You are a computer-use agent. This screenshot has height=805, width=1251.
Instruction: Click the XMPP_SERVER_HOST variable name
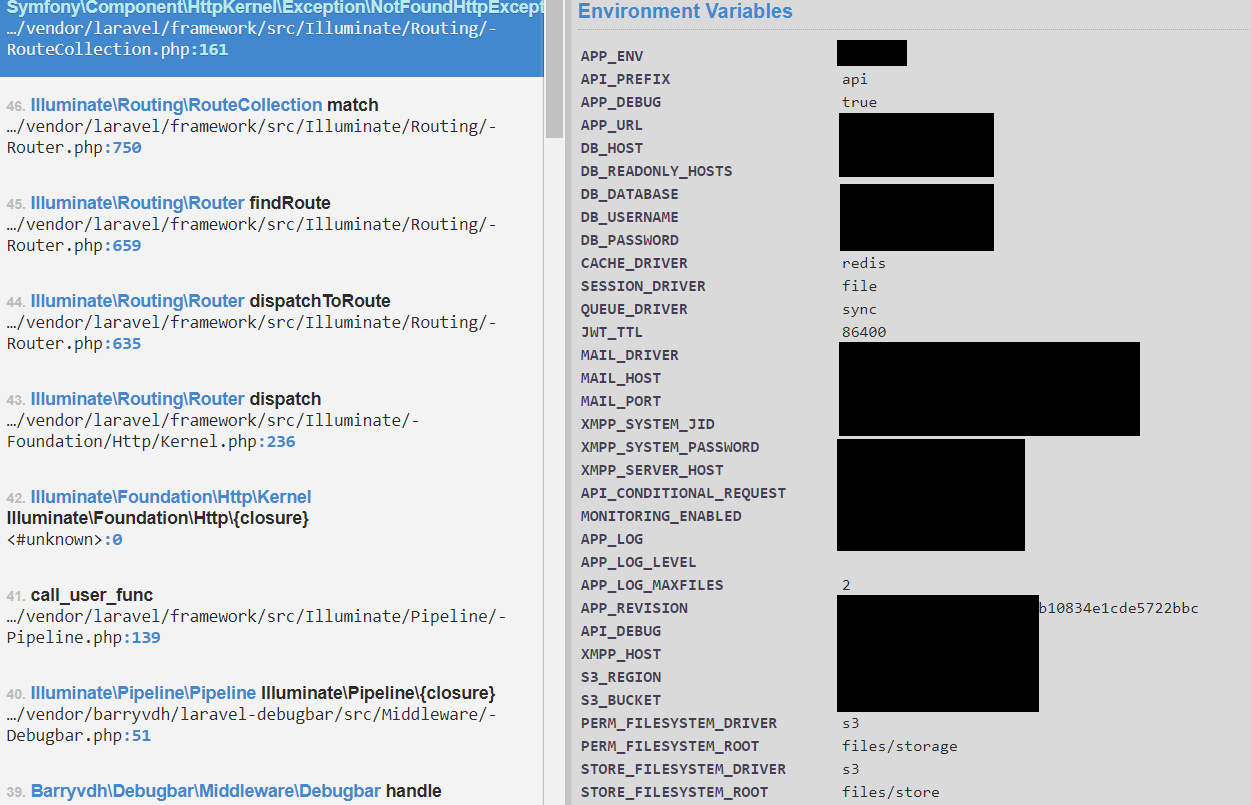click(x=652, y=470)
